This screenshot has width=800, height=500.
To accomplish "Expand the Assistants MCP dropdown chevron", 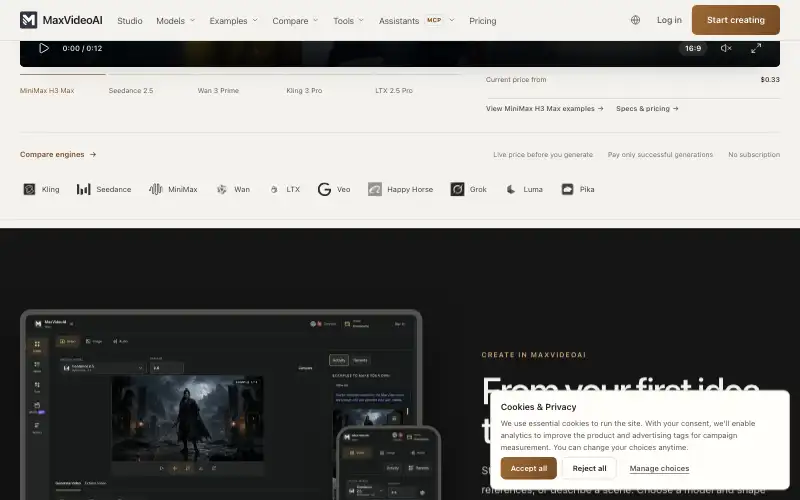I will [x=452, y=20].
